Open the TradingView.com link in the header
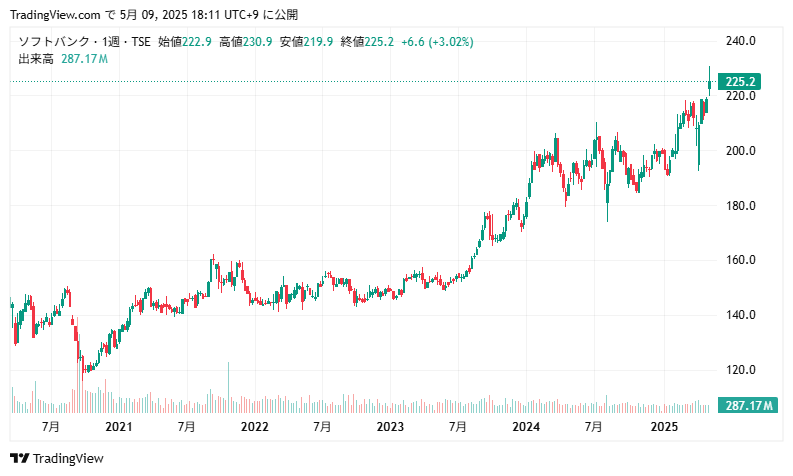This screenshot has width=793, height=476. coord(55,15)
